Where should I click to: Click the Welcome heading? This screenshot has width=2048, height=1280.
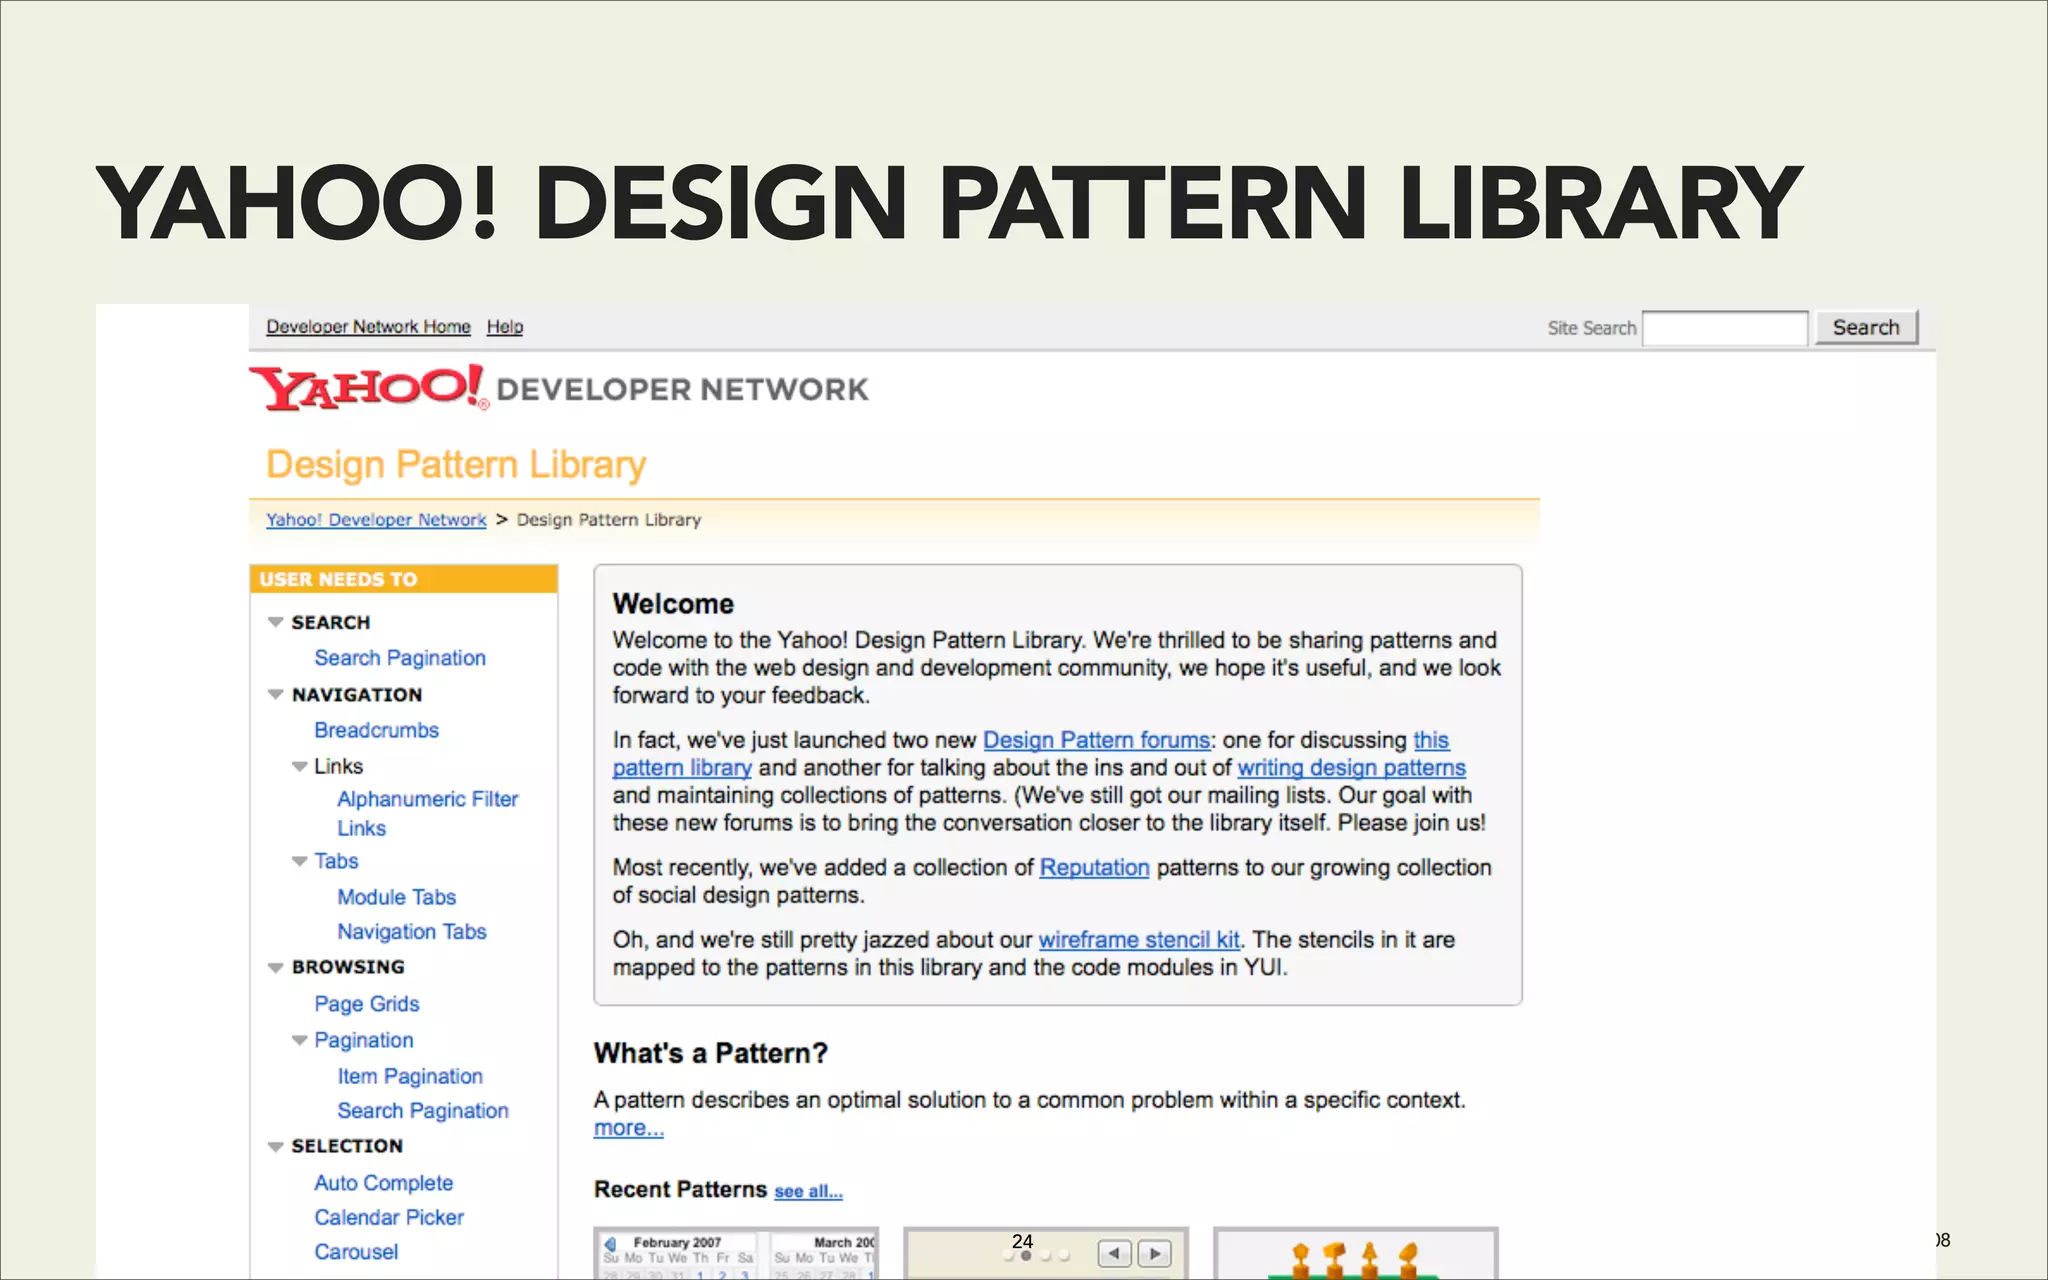tap(673, 604)
